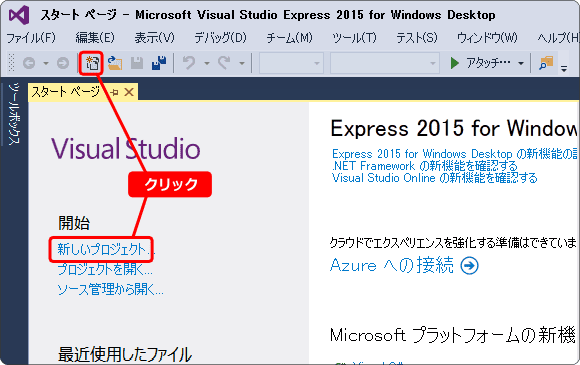Open the ファイル(F) menu

[31, 37]
